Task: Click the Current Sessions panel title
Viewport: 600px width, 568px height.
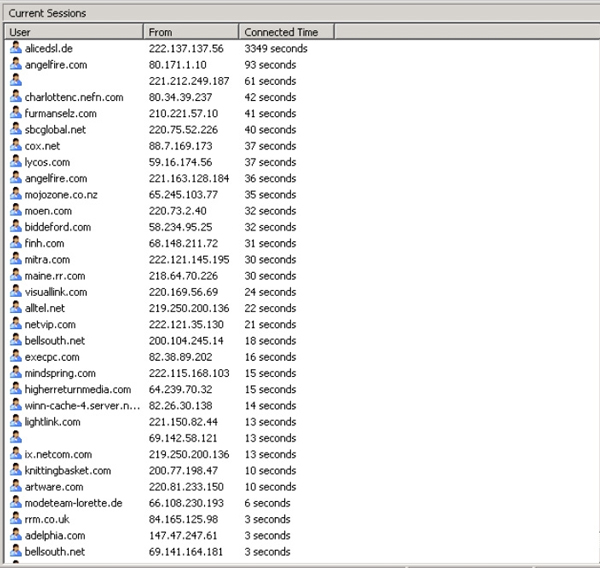Action: pyautogui.click(x=47, y=13)
